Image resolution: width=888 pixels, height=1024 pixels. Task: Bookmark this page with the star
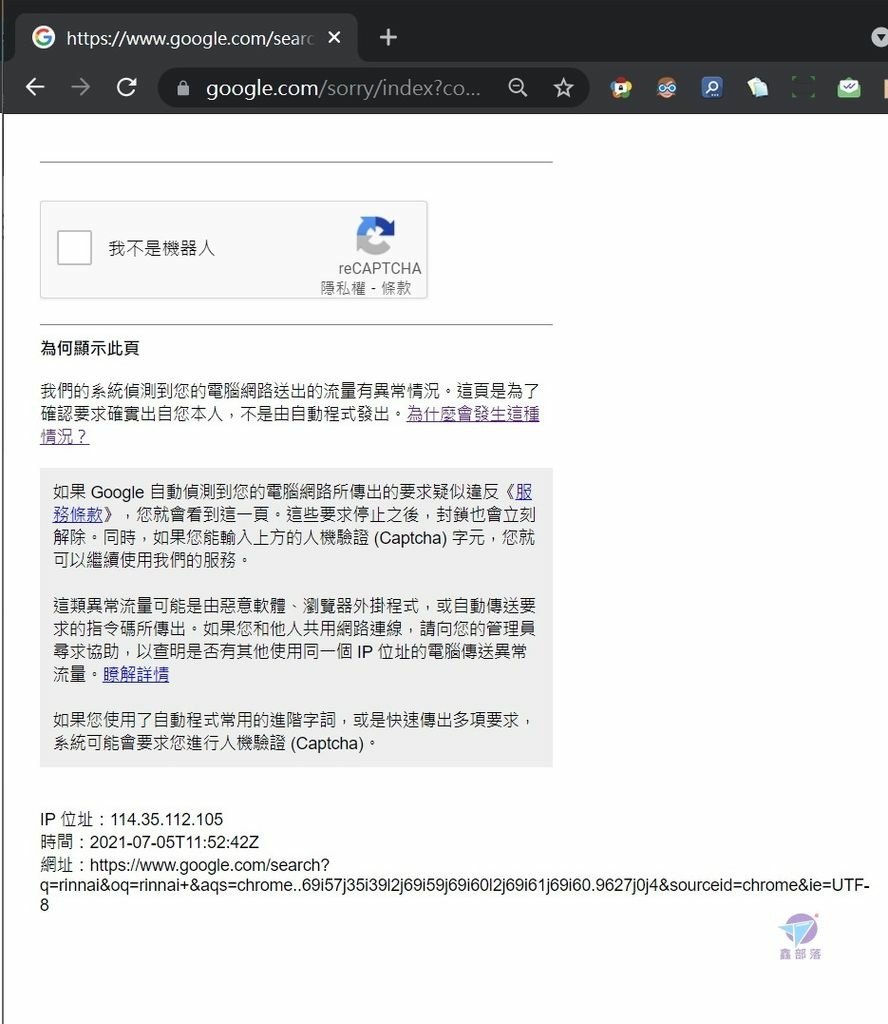pyautogui.click(x=563, y=88)
